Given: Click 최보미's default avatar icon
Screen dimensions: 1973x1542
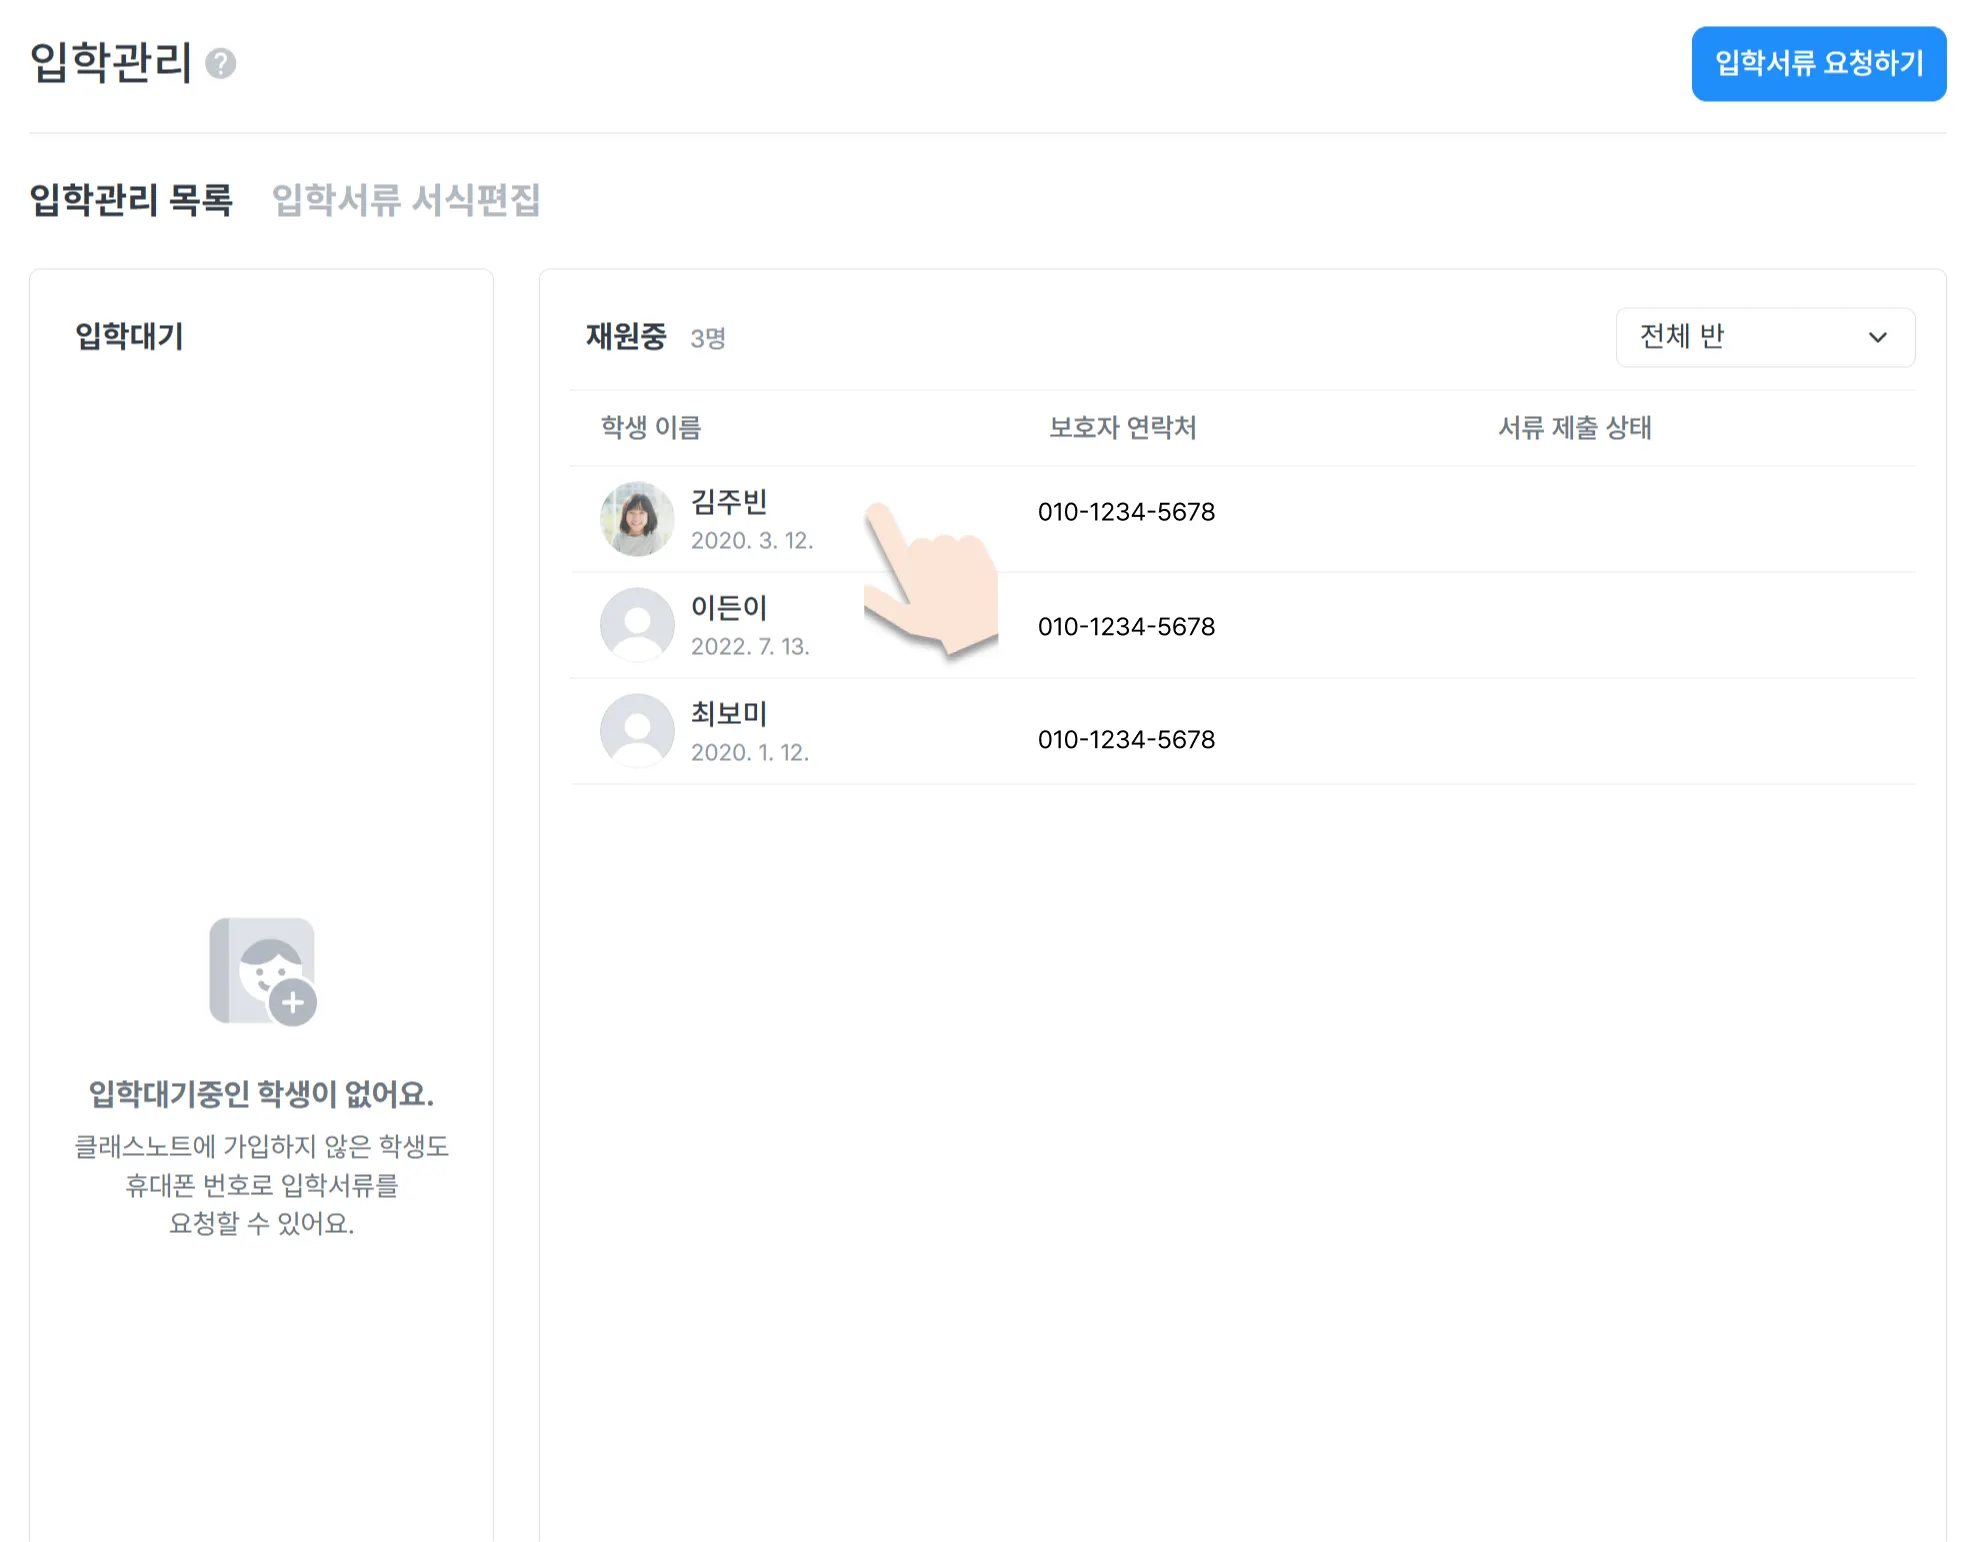Looking at the screenshot, I should [637, 731].
